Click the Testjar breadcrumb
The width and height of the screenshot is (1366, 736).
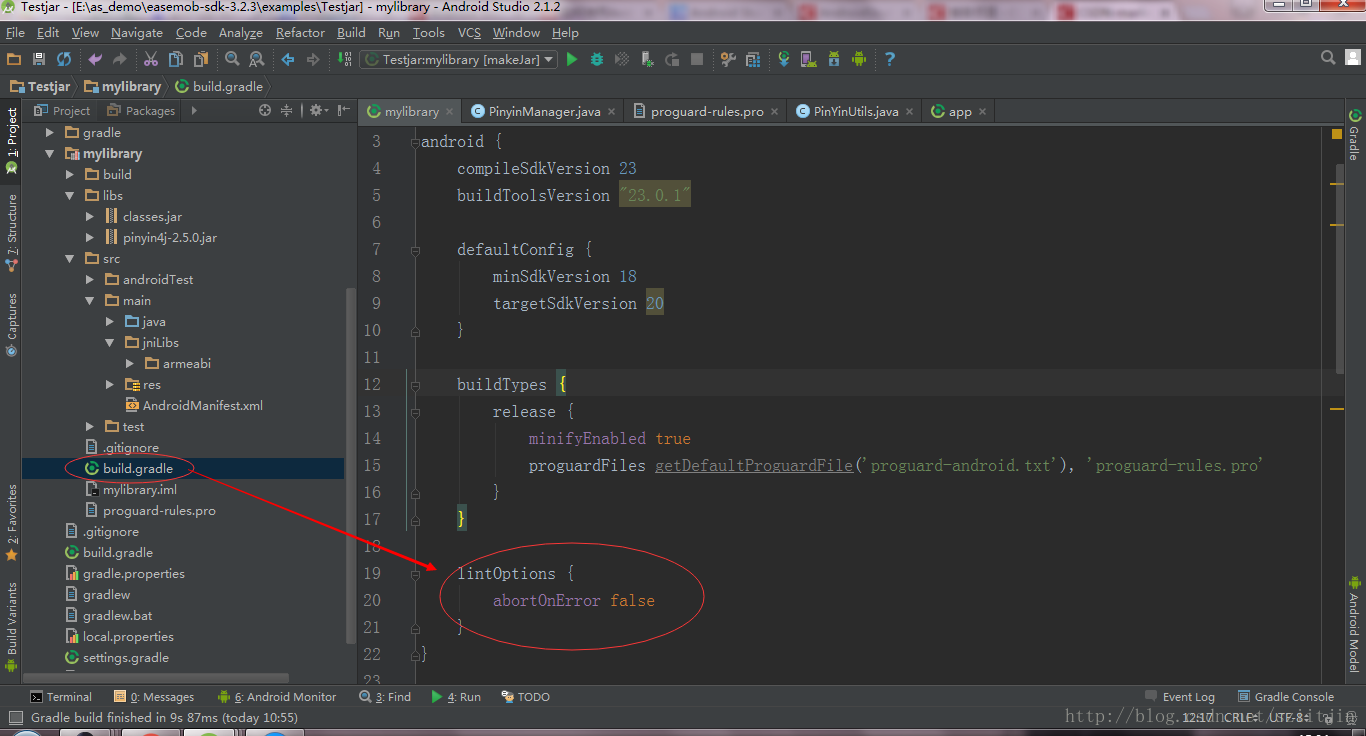43,86
